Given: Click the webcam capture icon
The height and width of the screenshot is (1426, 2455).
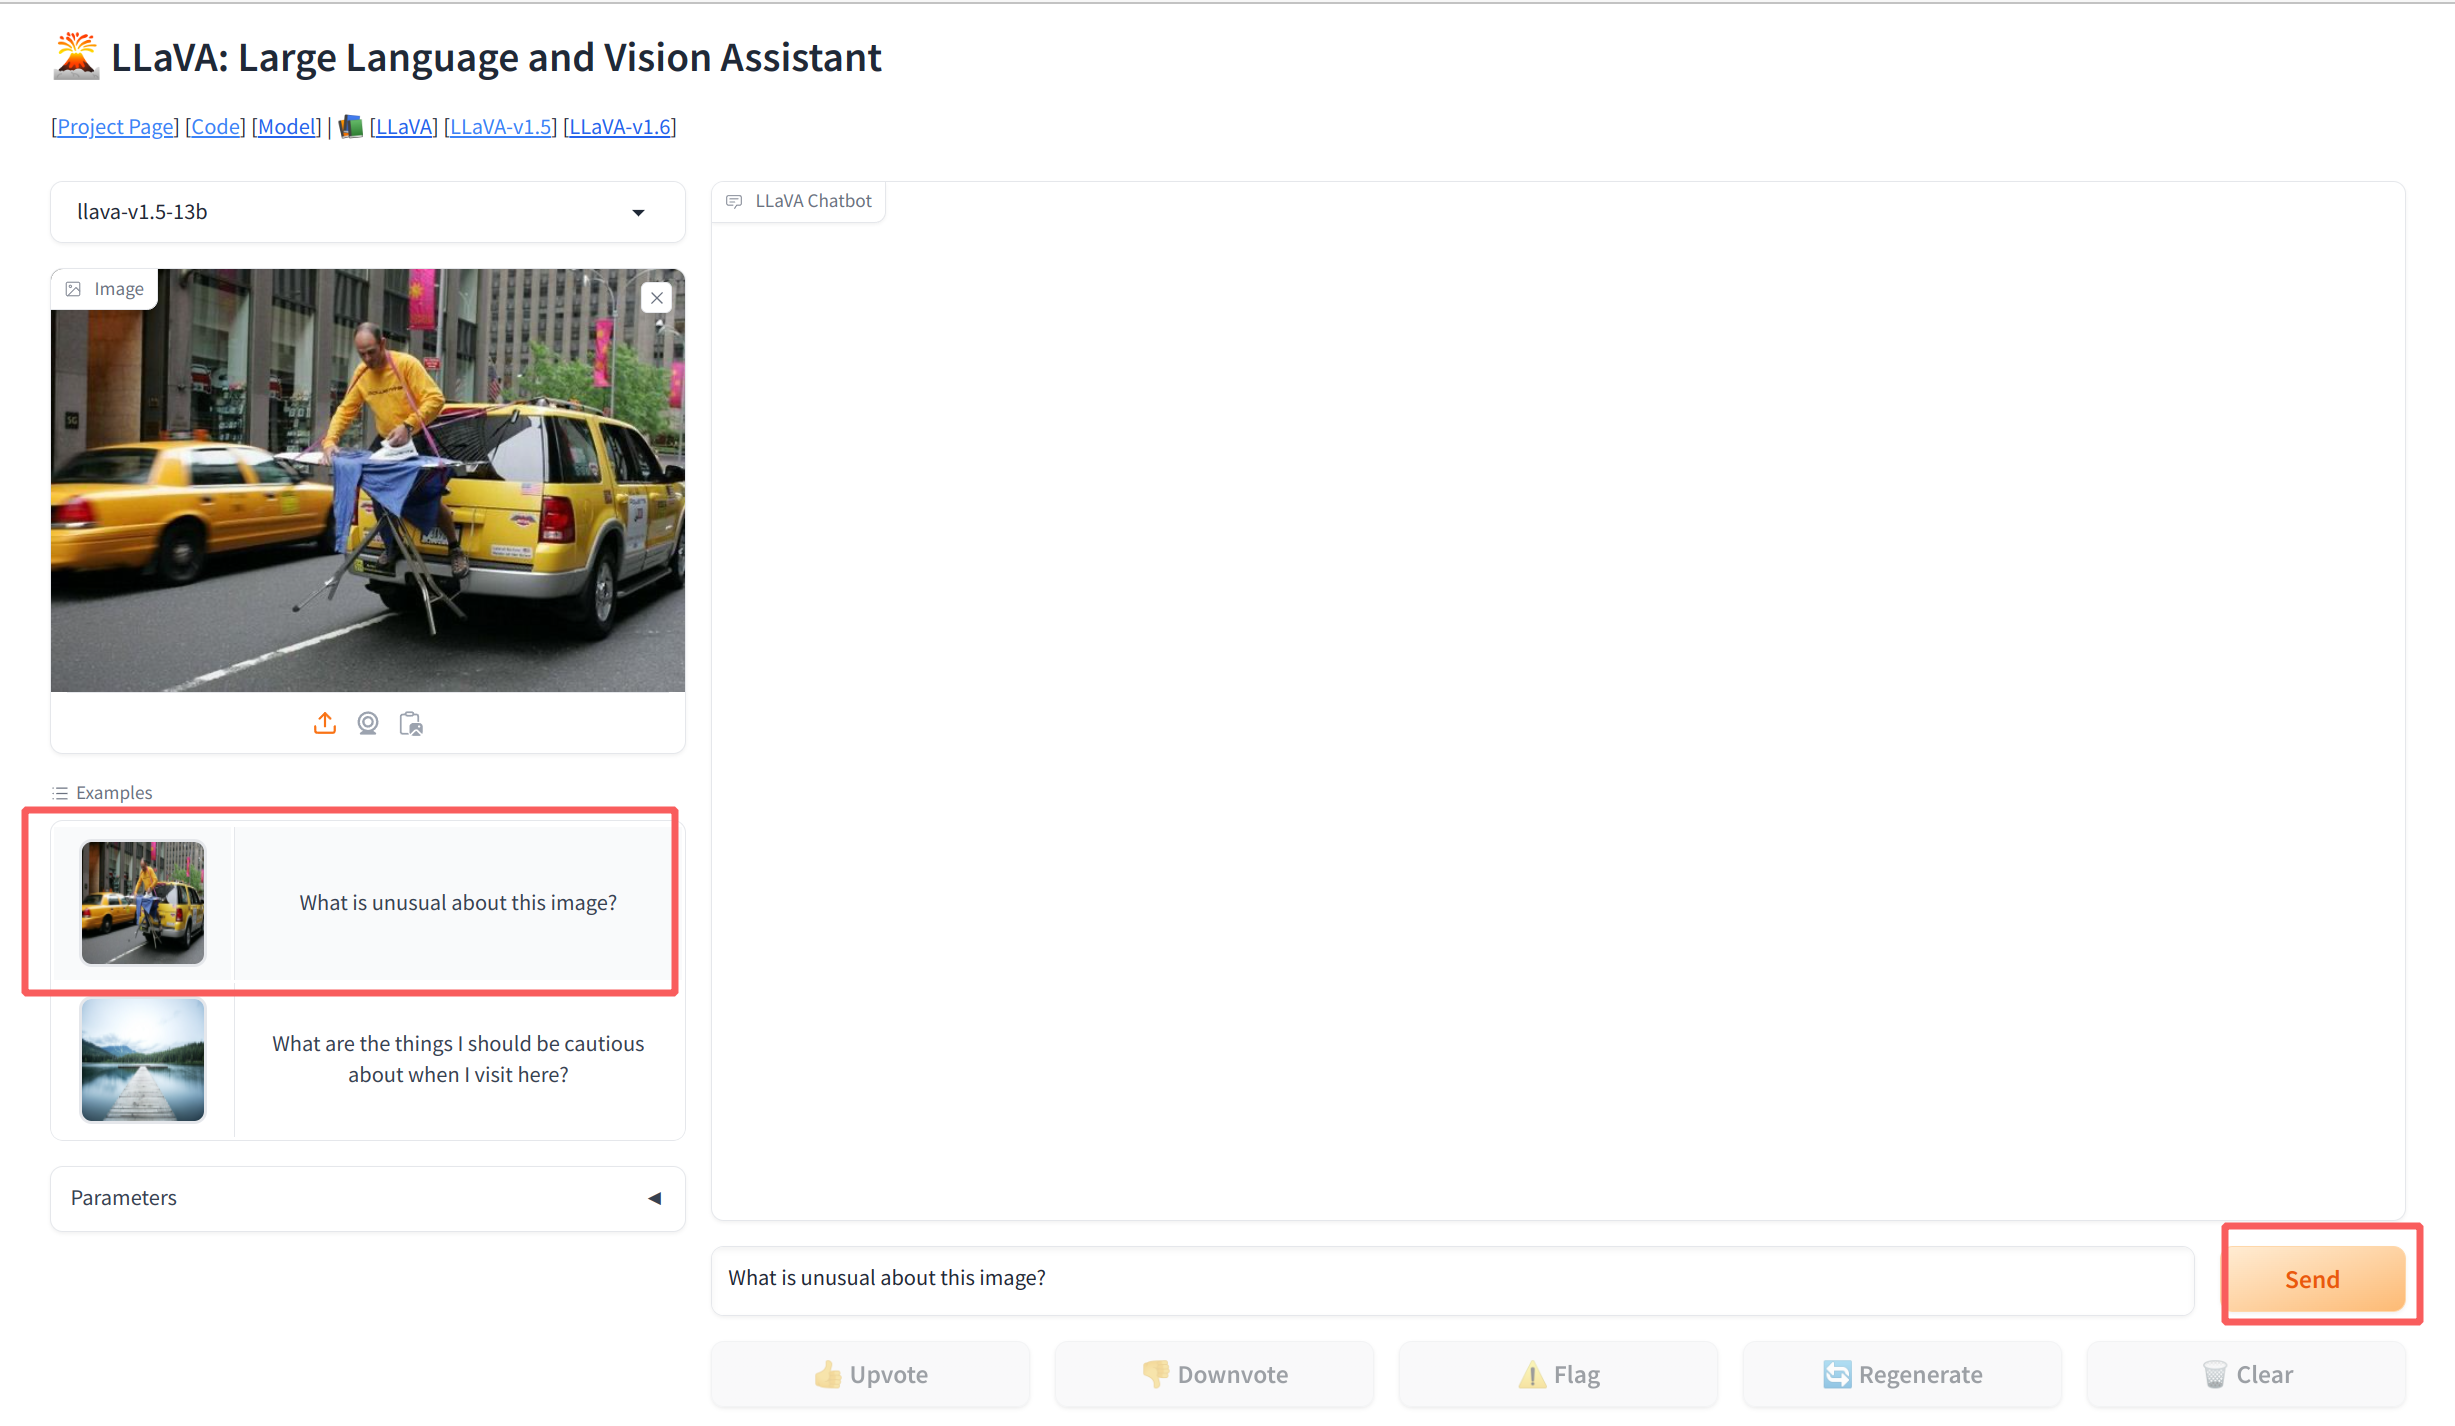Looking at the screenshot, I should pyautogui.click(x=368, y=723).
